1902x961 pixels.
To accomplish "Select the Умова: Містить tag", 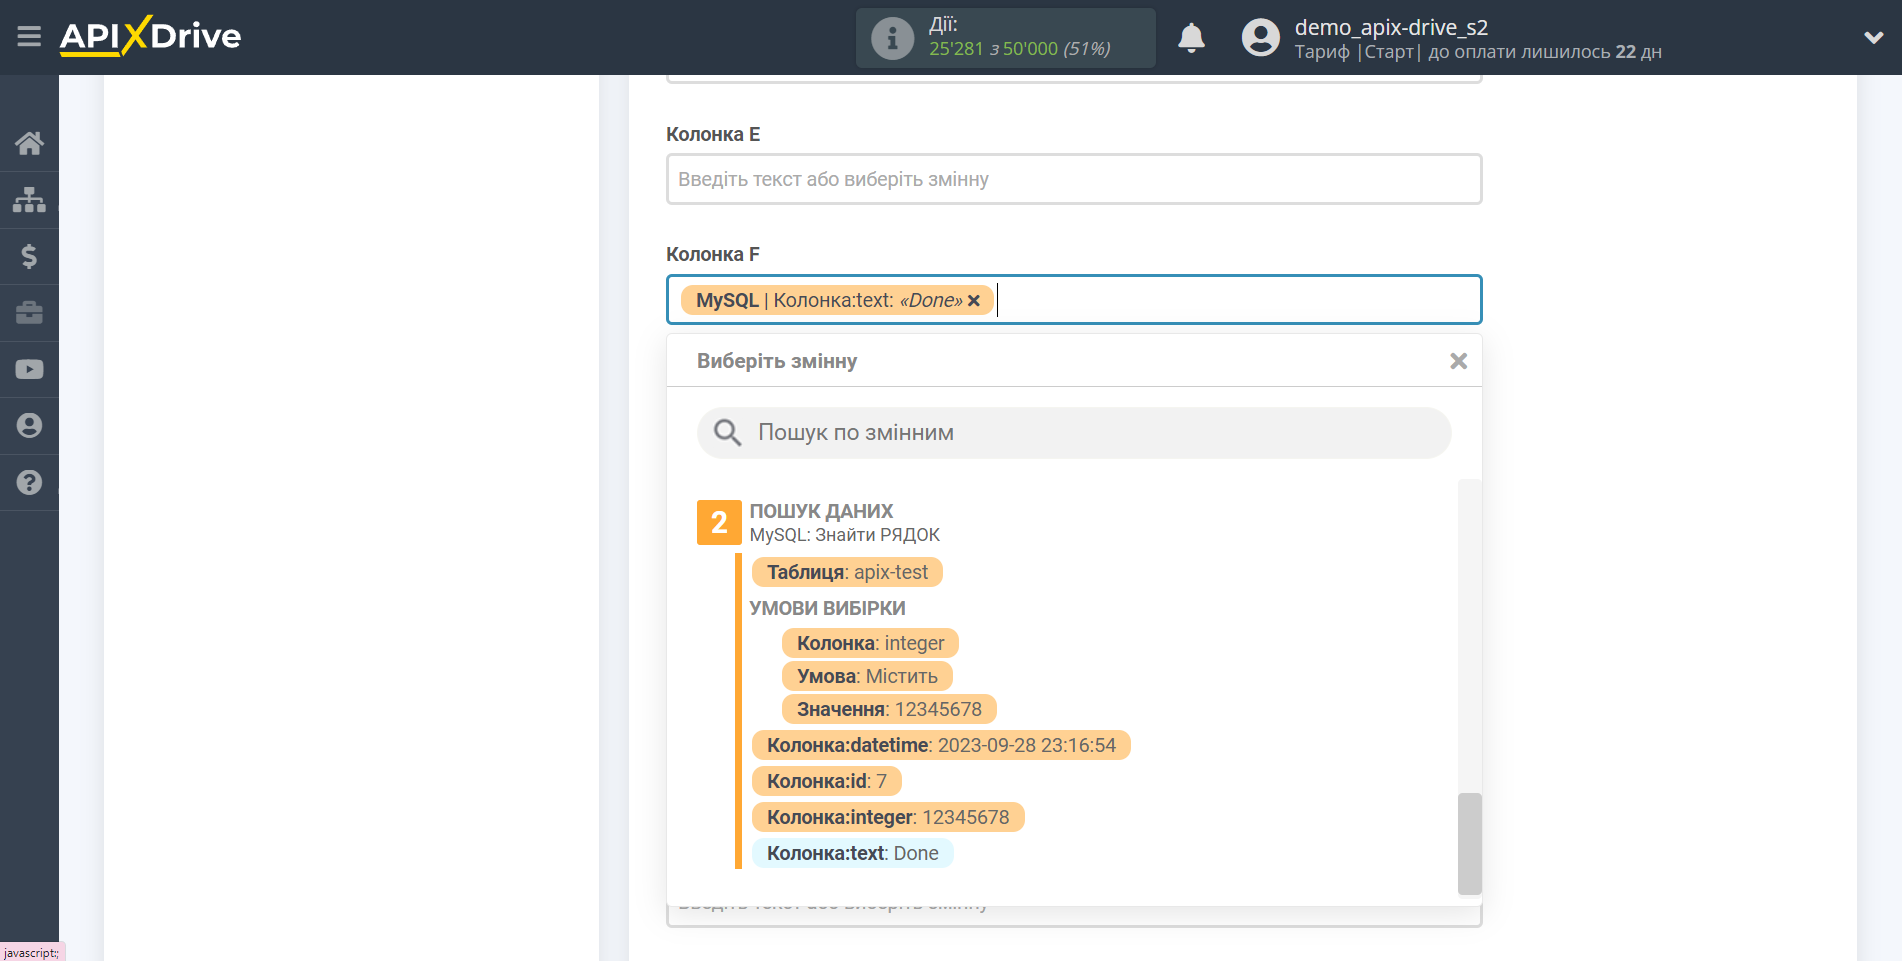I will tap(867, 676).
